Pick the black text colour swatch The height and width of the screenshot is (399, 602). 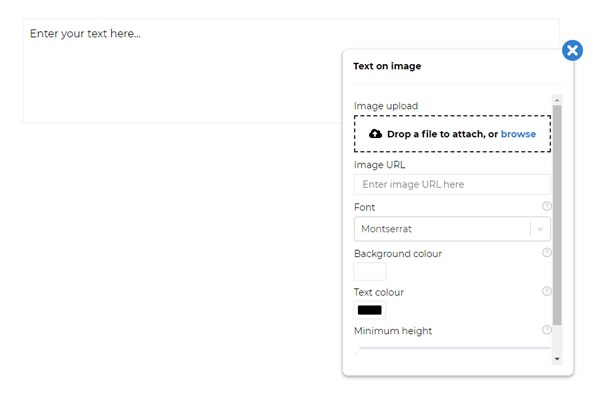(x=369, y=310)
